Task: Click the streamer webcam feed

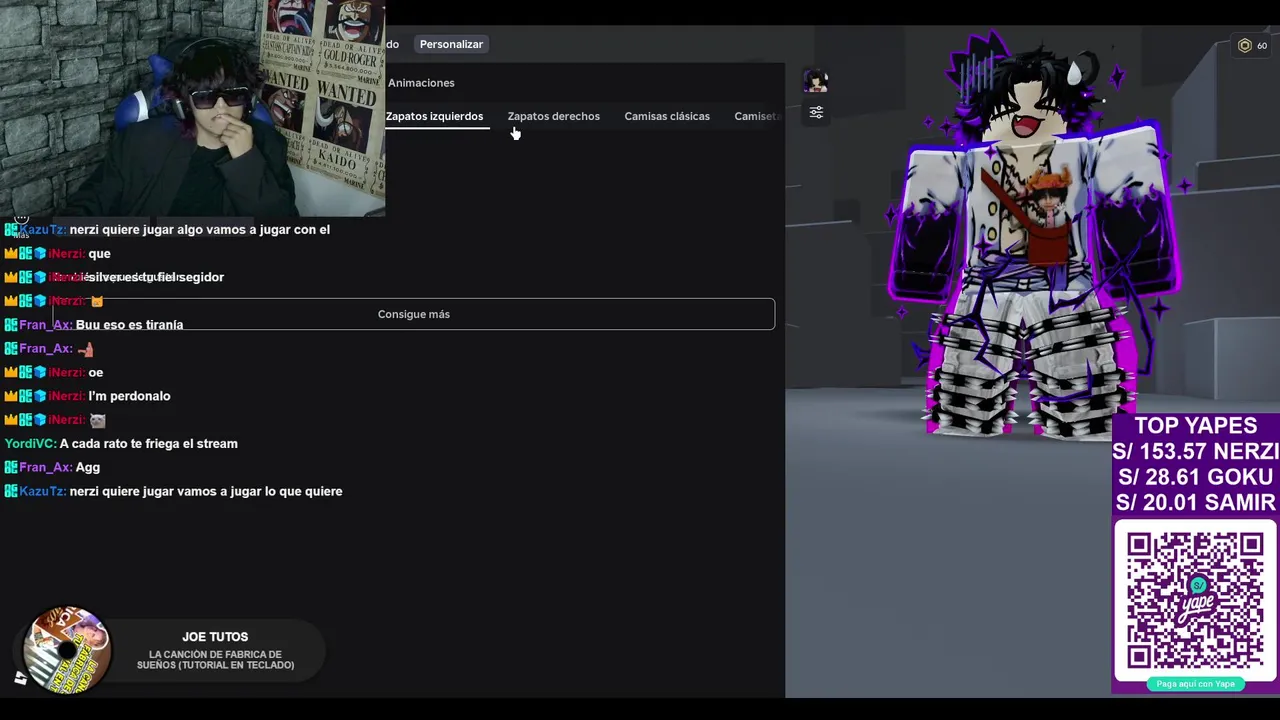Action: point(192,108)
